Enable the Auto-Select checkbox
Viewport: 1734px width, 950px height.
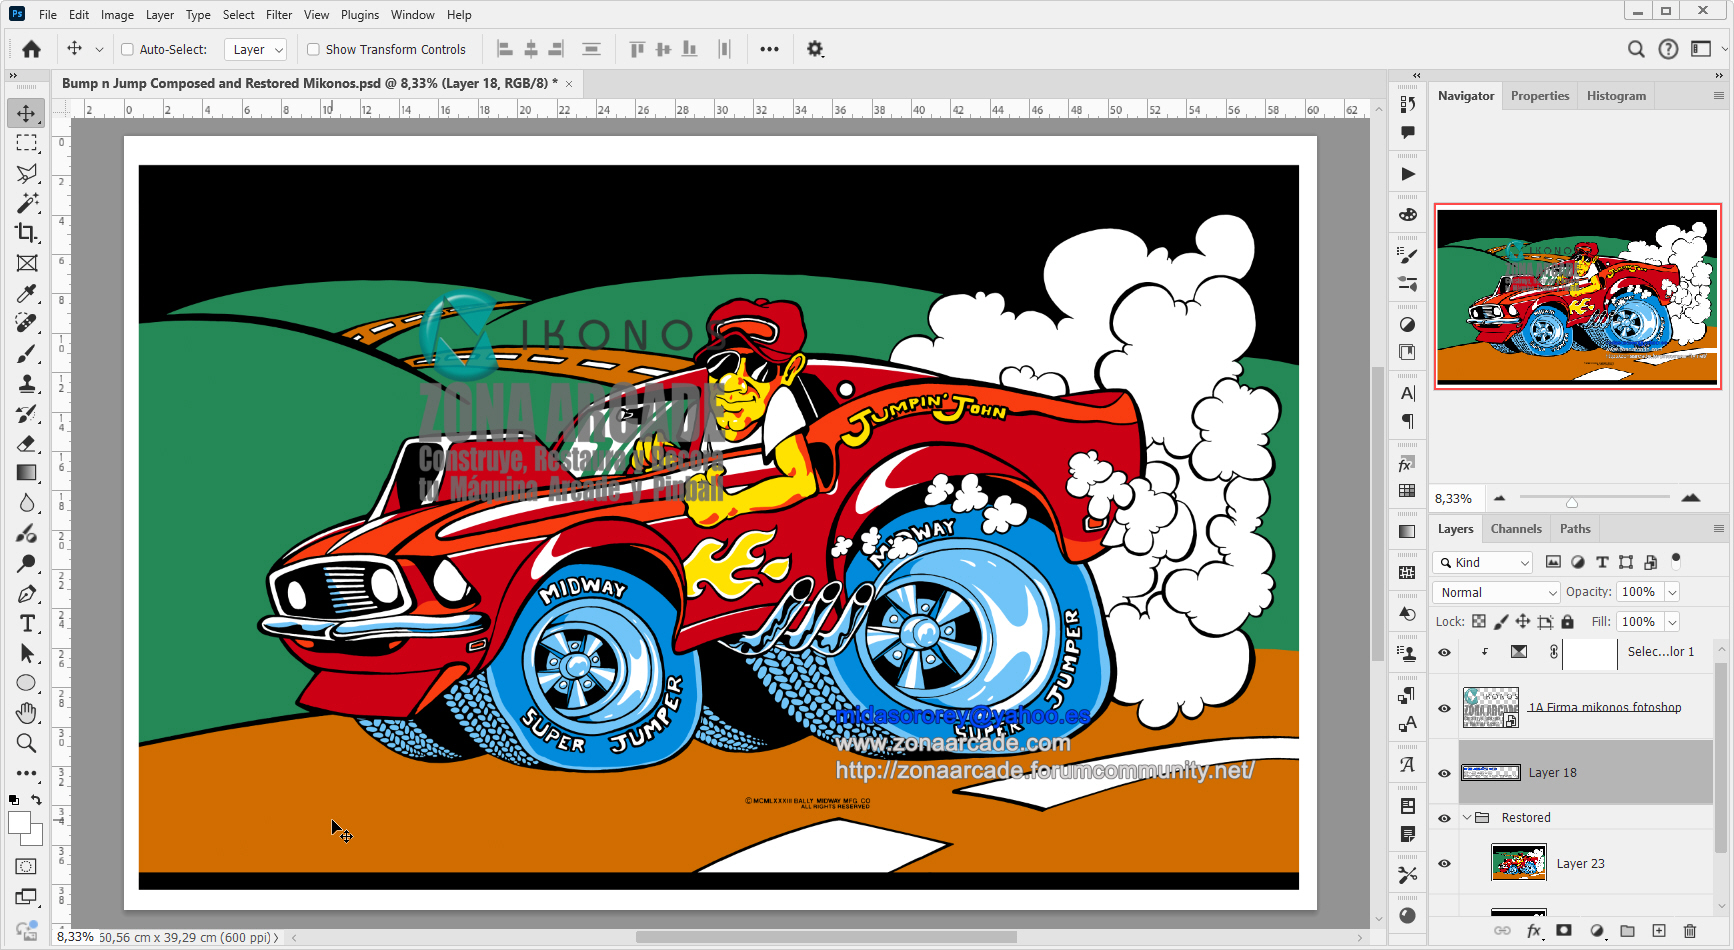click(x=127, y=49)
